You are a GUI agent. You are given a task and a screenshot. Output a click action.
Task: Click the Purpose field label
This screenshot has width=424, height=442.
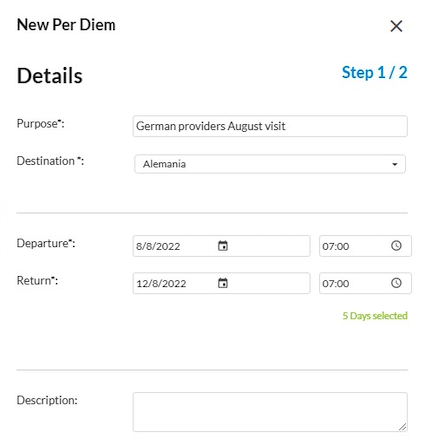coord(41,124)
